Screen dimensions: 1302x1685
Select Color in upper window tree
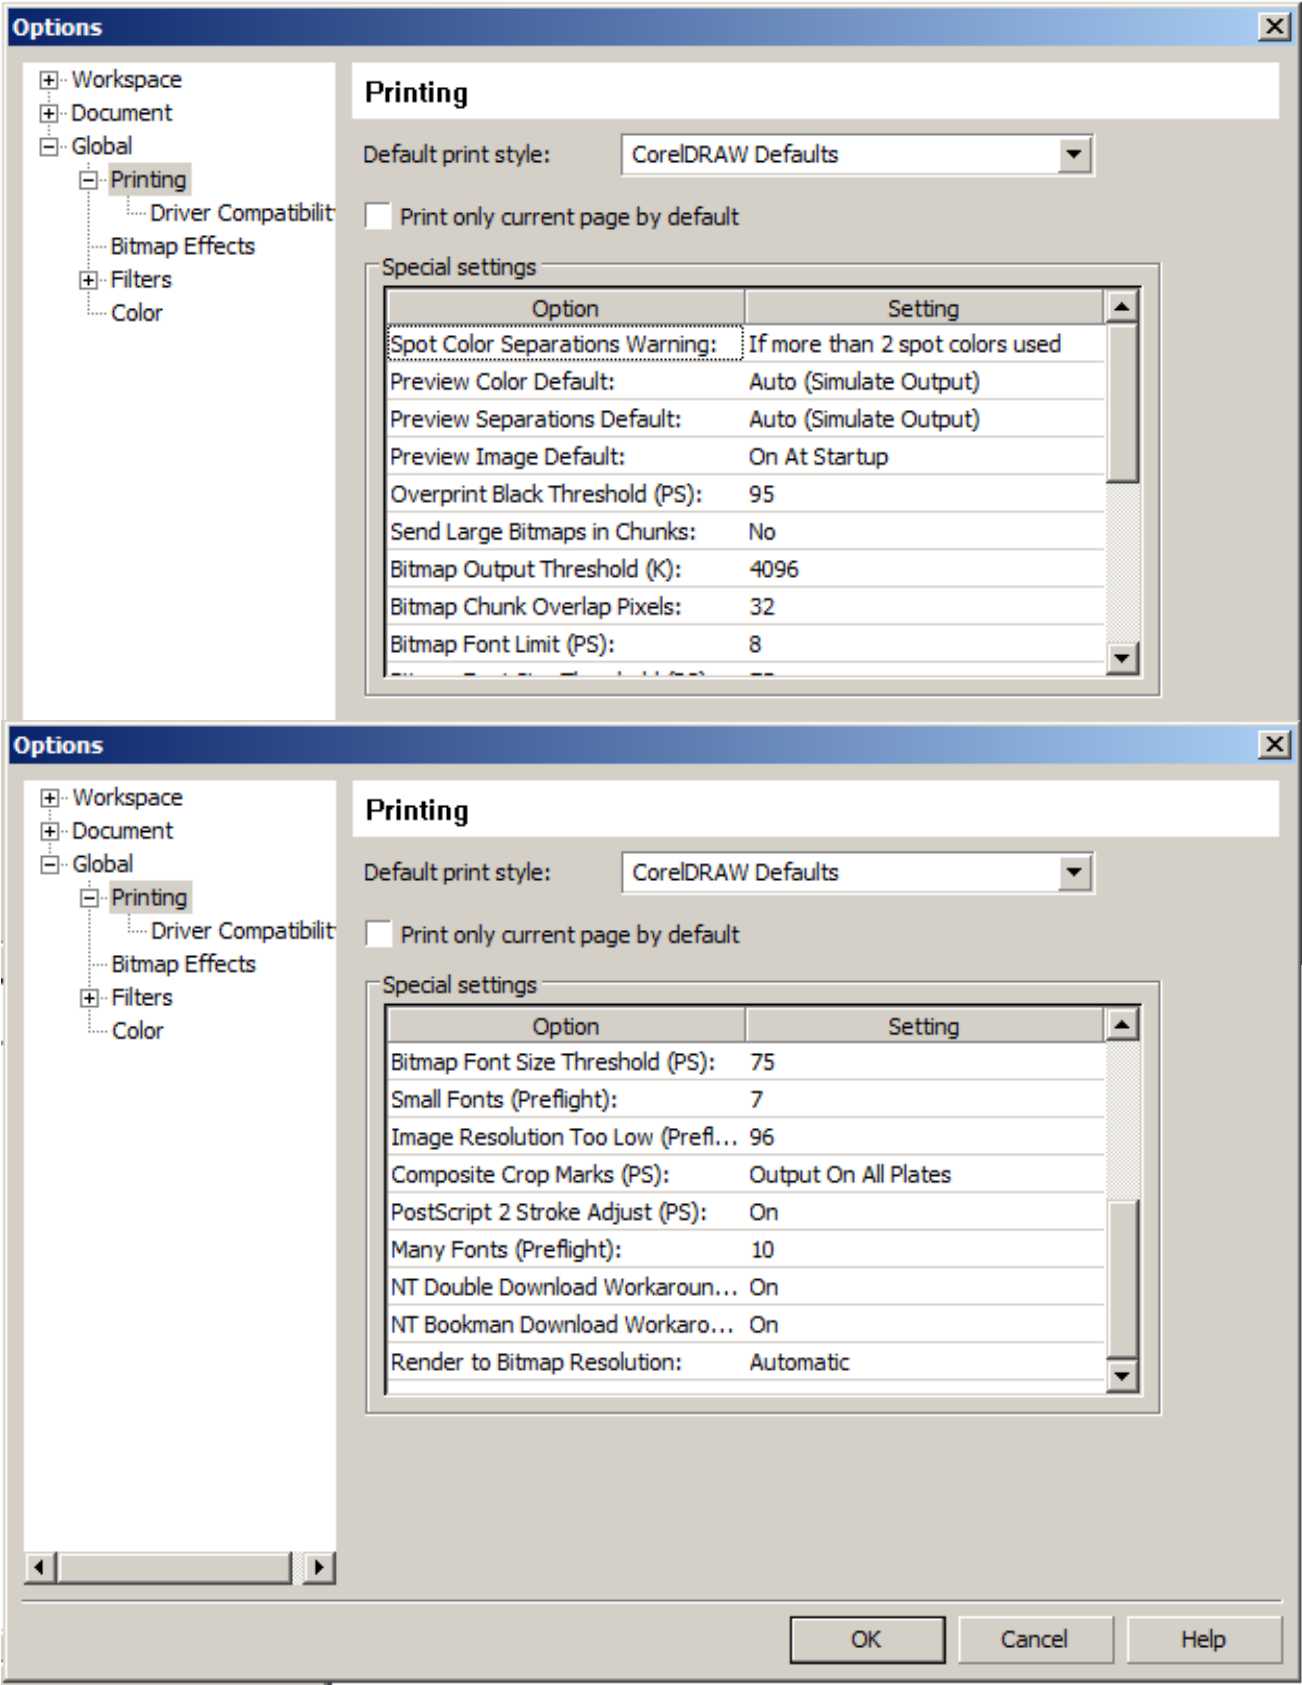point(137,313)
